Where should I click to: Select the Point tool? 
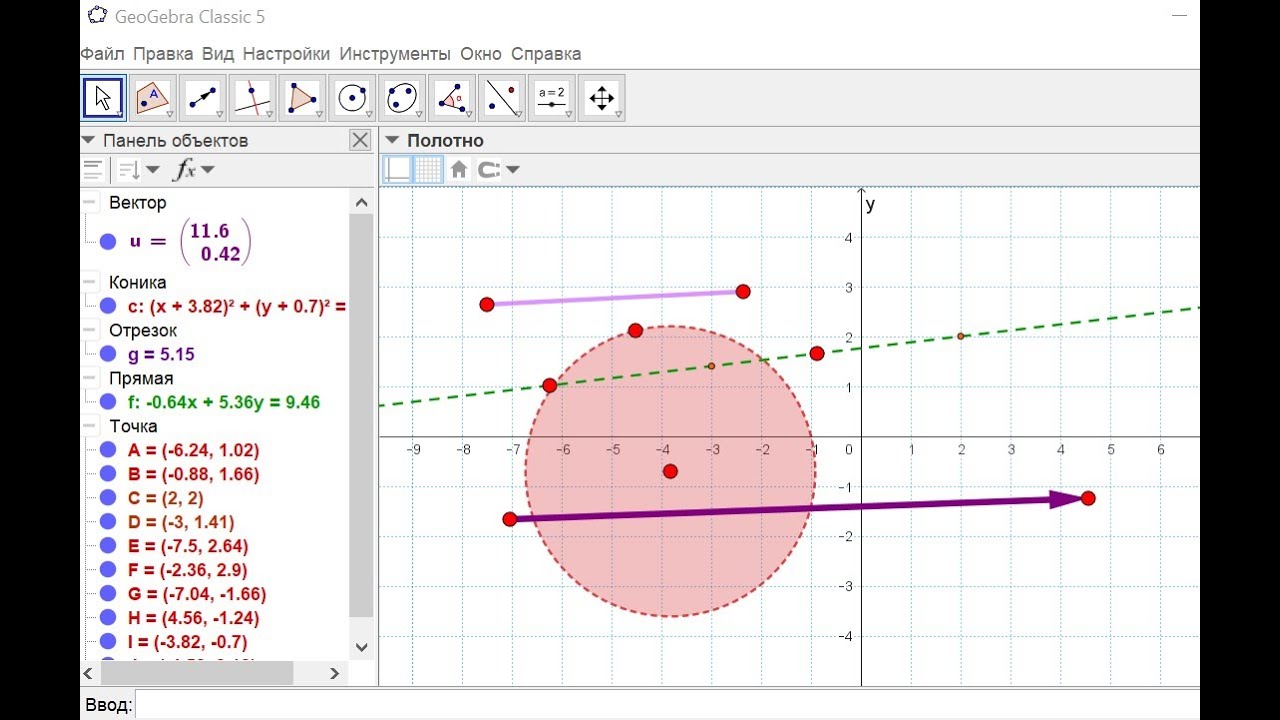152,98
